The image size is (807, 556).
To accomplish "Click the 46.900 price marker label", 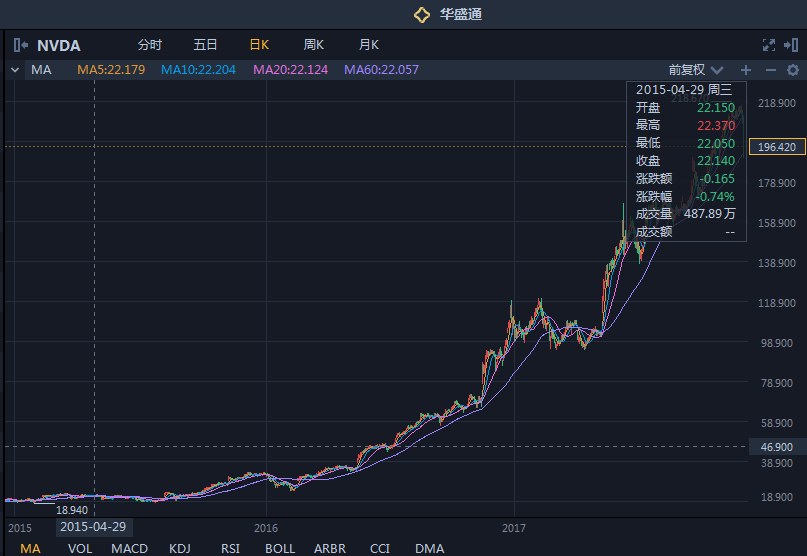I will click(x=777, y=447).
